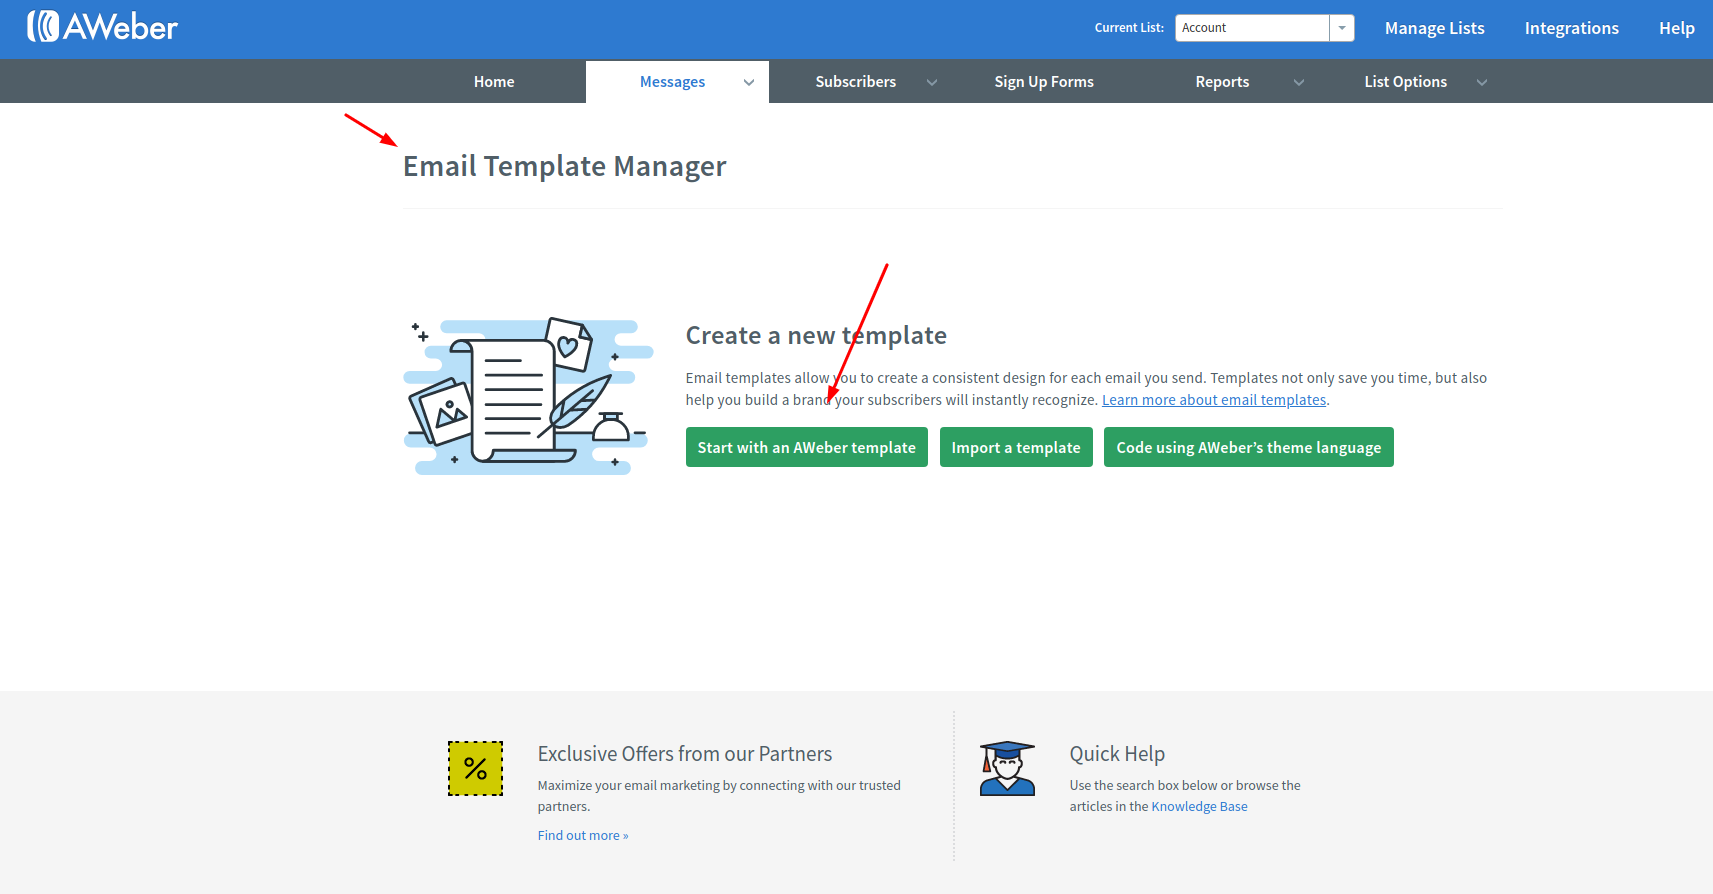Open the Knowledge Base link

pyautogui.click(x=1199, y=807)
